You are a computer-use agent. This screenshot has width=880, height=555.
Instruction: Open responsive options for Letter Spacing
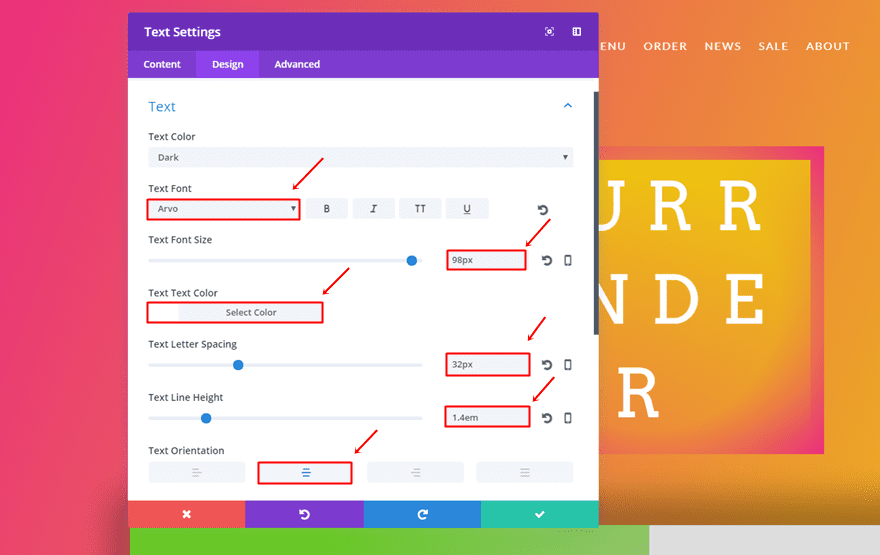coord(568,365)
